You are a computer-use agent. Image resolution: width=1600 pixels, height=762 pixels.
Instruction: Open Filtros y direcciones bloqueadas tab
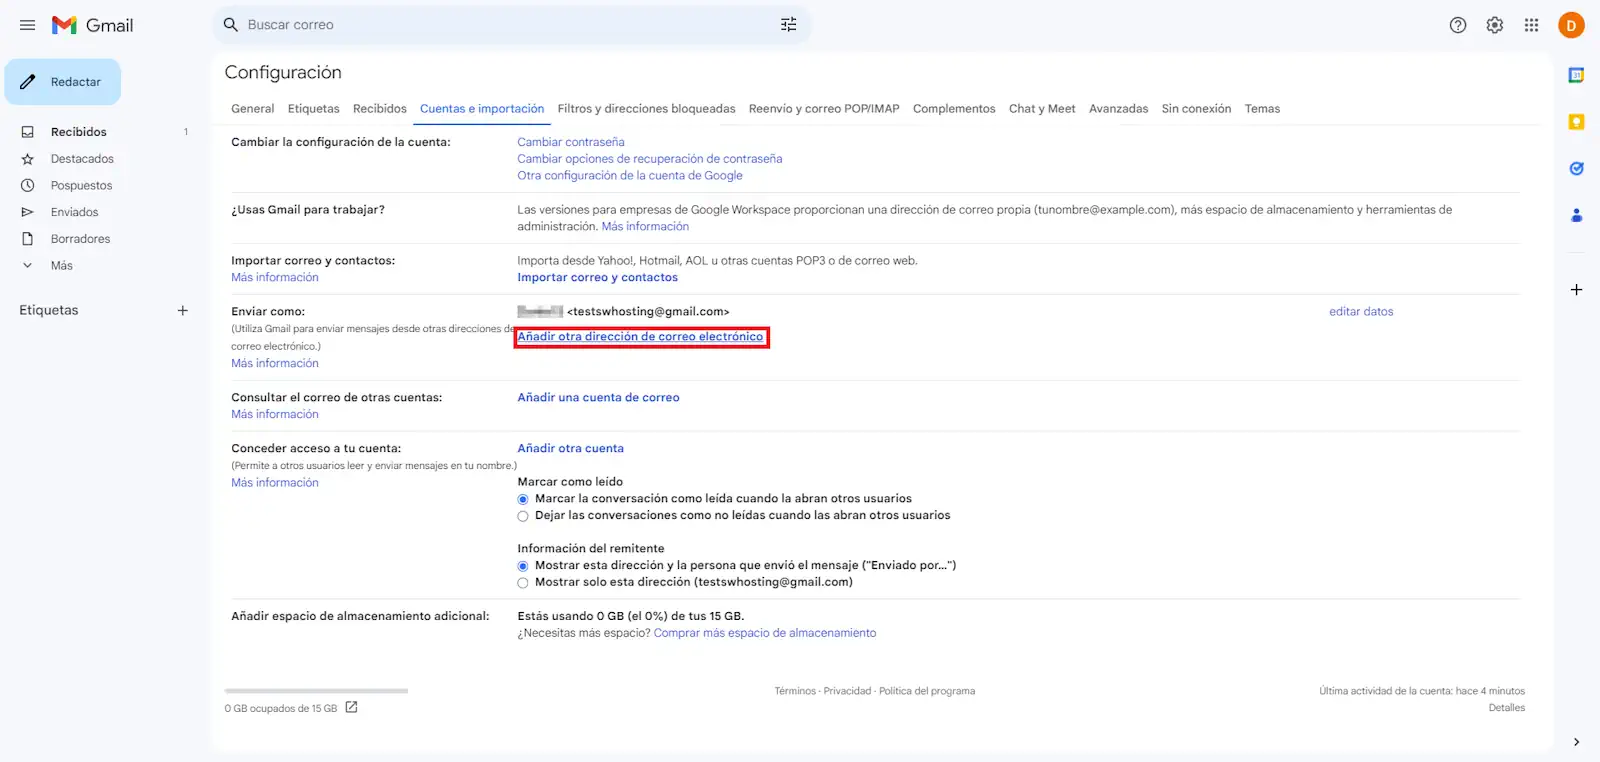[646, 109]
